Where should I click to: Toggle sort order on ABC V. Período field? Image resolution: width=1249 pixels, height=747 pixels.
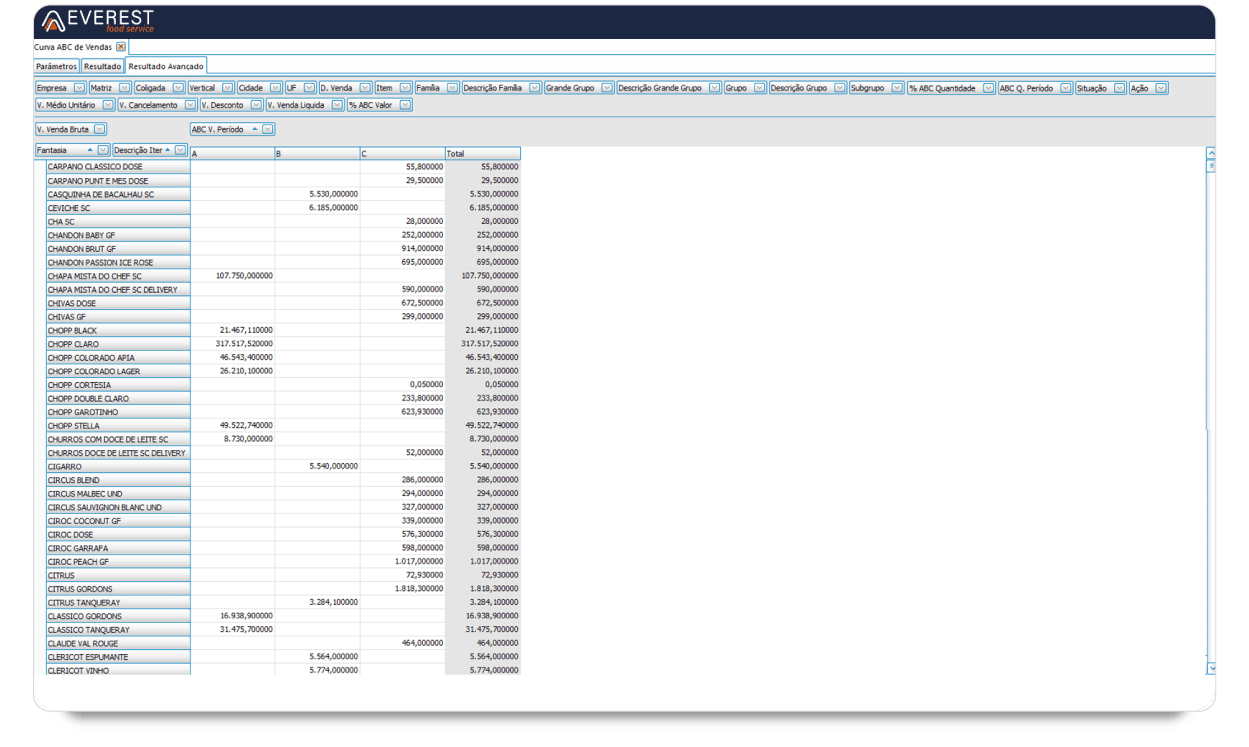[255, 129]
